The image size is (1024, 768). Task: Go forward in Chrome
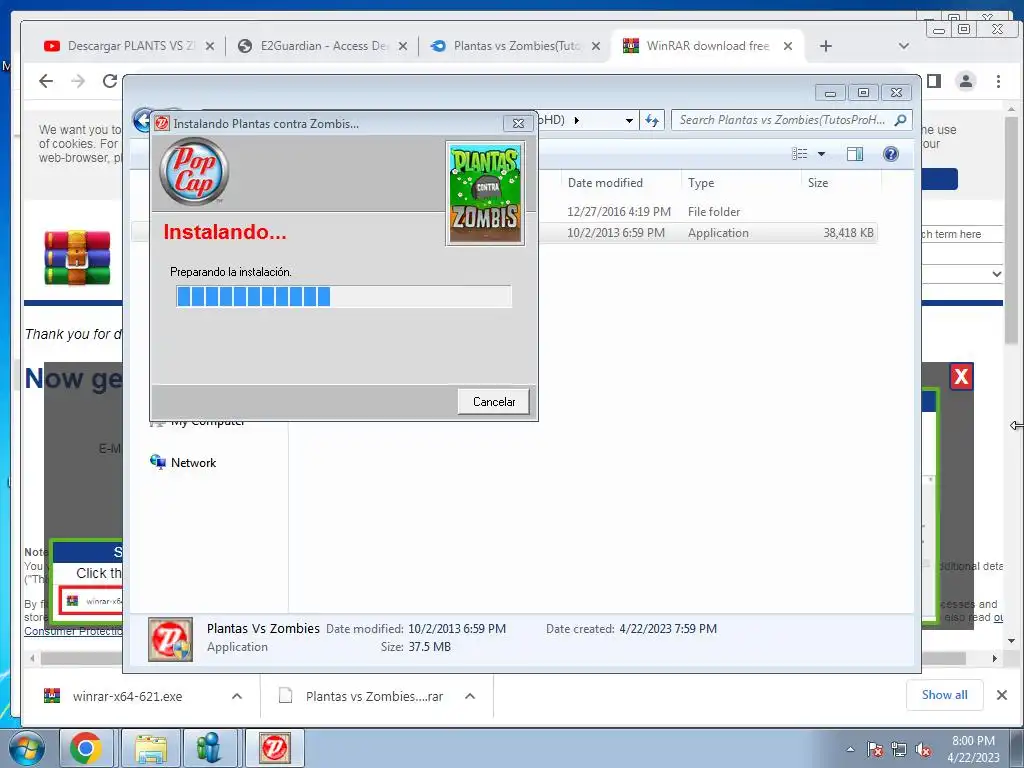pyautogui.click(x=78, y=81)
